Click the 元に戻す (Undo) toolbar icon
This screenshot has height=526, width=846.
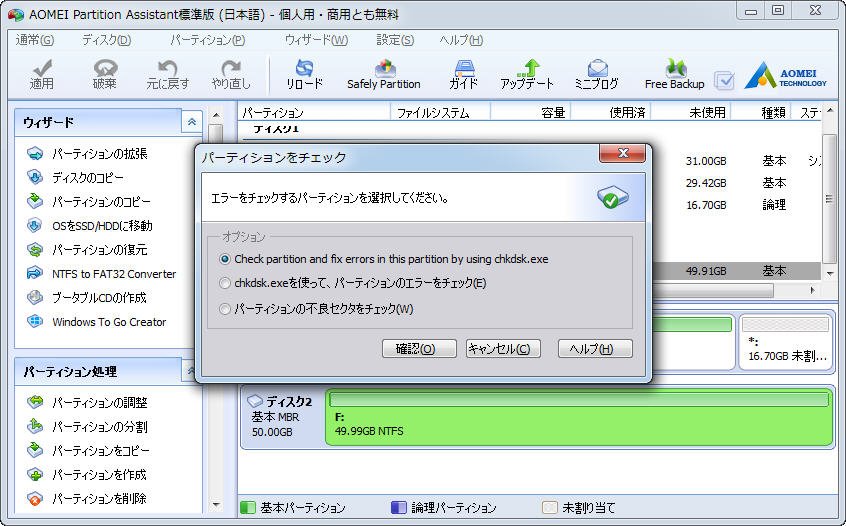pyautogui.click(x=168, y=74)
